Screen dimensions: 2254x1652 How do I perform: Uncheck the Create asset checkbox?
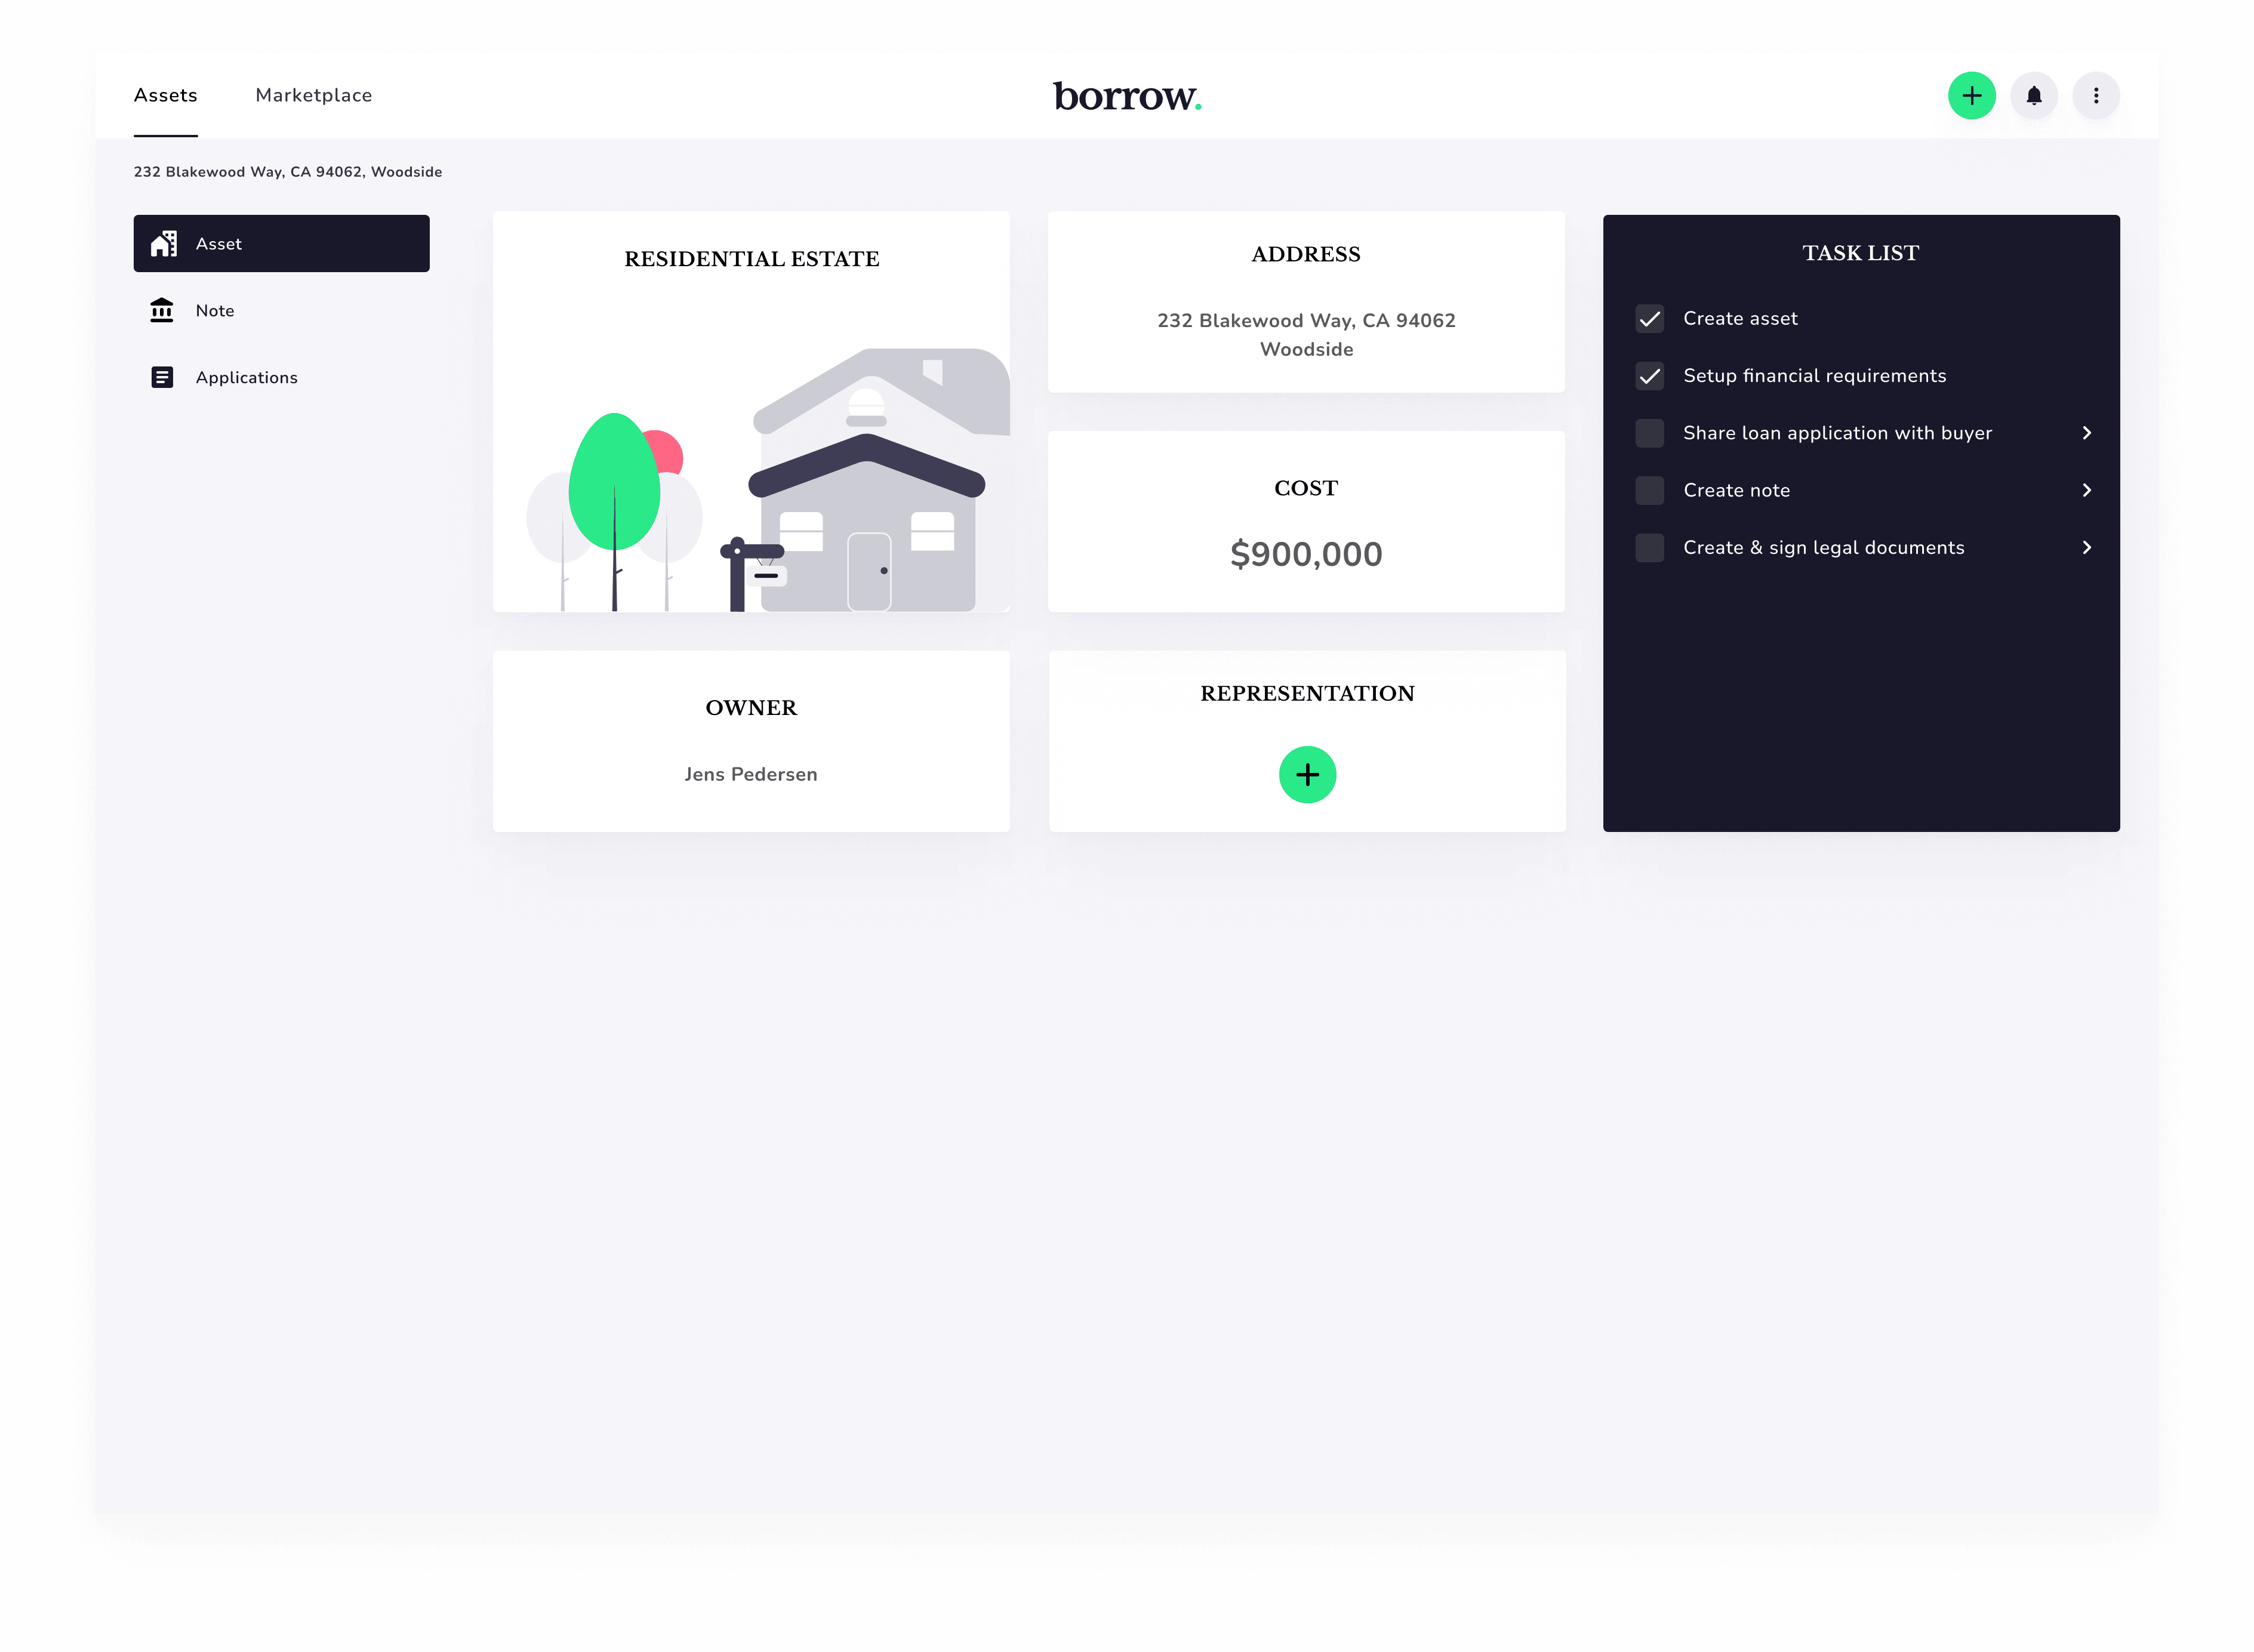(1649, 319)
